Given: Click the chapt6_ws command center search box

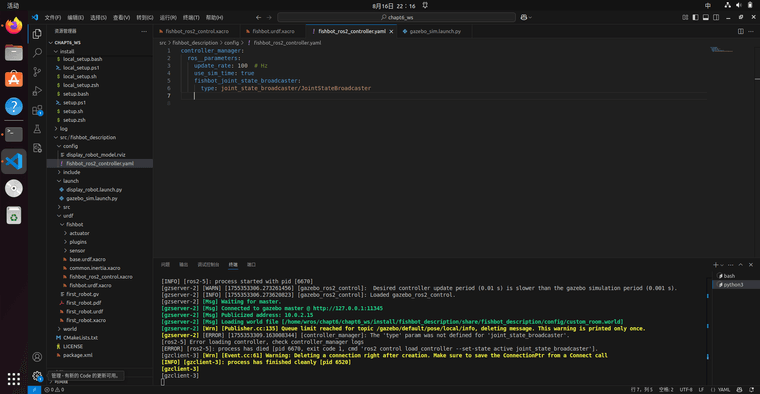Looking at the screenshot, I should click(396, 17).
